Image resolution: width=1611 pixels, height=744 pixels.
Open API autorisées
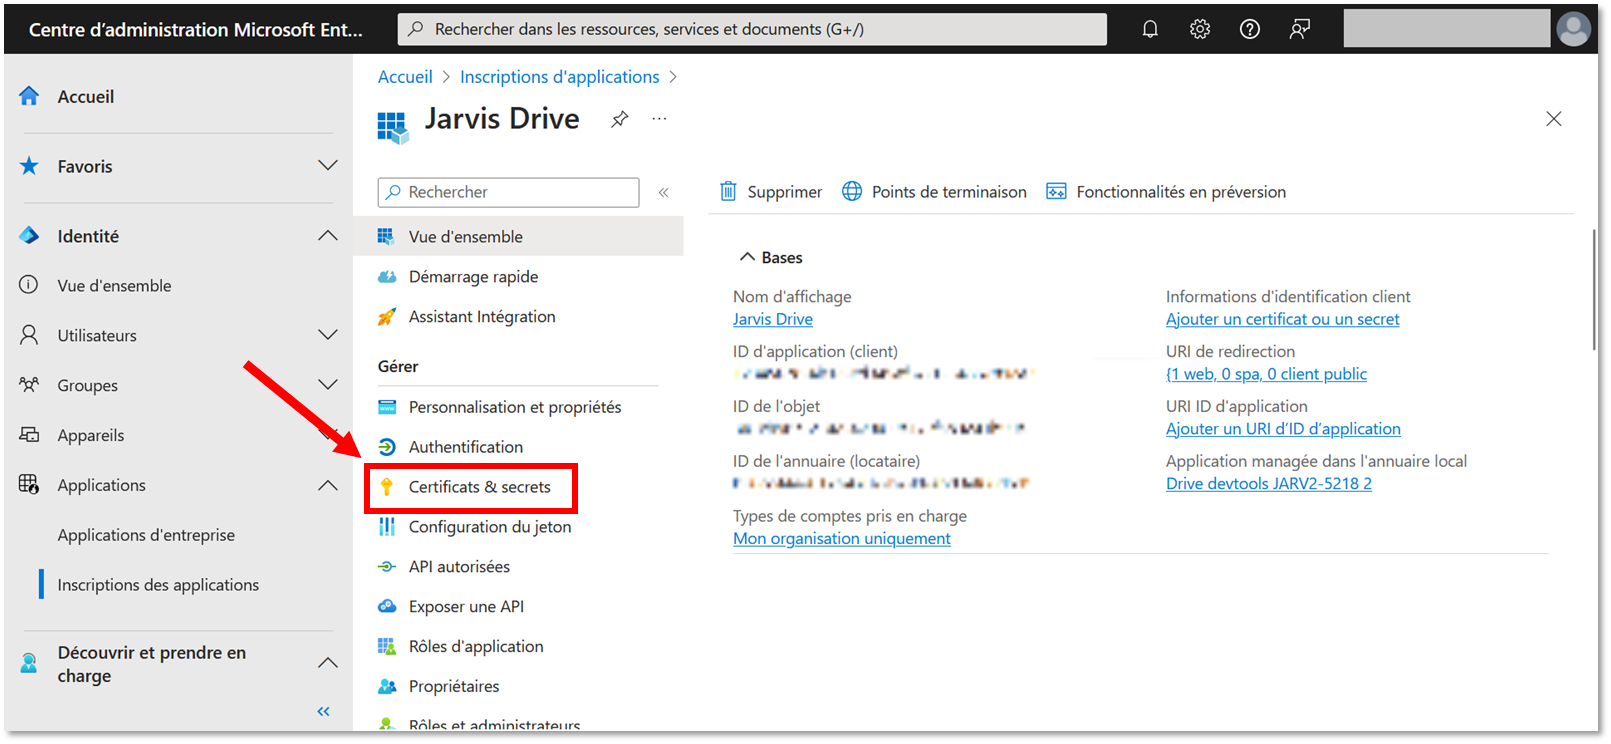(x=459, y=567)
